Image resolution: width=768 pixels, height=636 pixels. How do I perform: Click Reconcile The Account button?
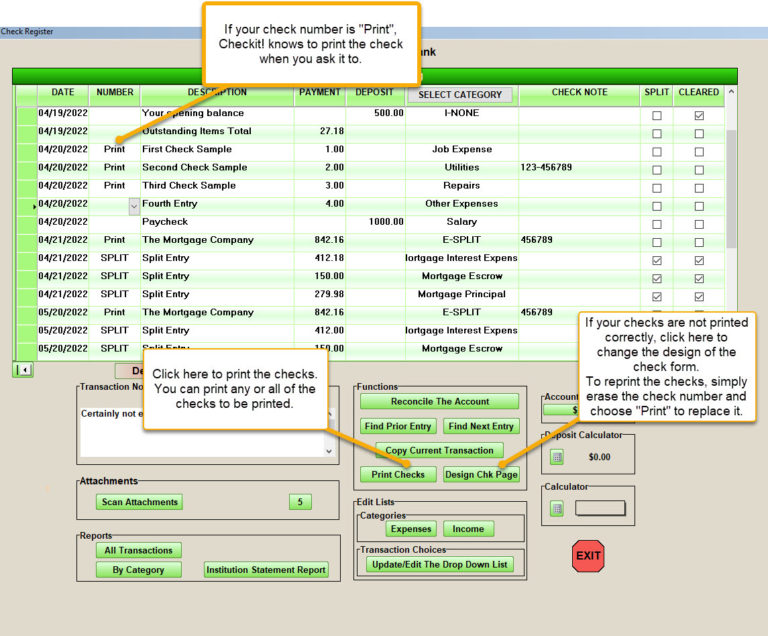[439, 402]
